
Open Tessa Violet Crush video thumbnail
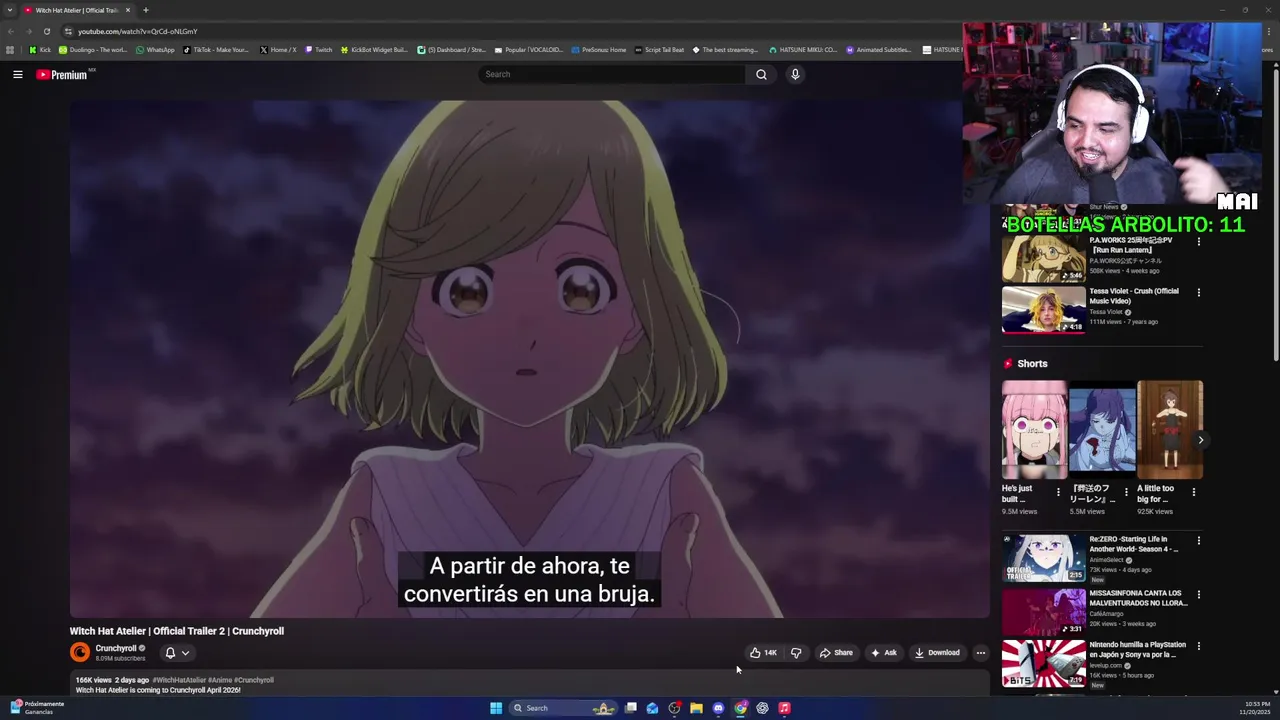coord(1043,309)
